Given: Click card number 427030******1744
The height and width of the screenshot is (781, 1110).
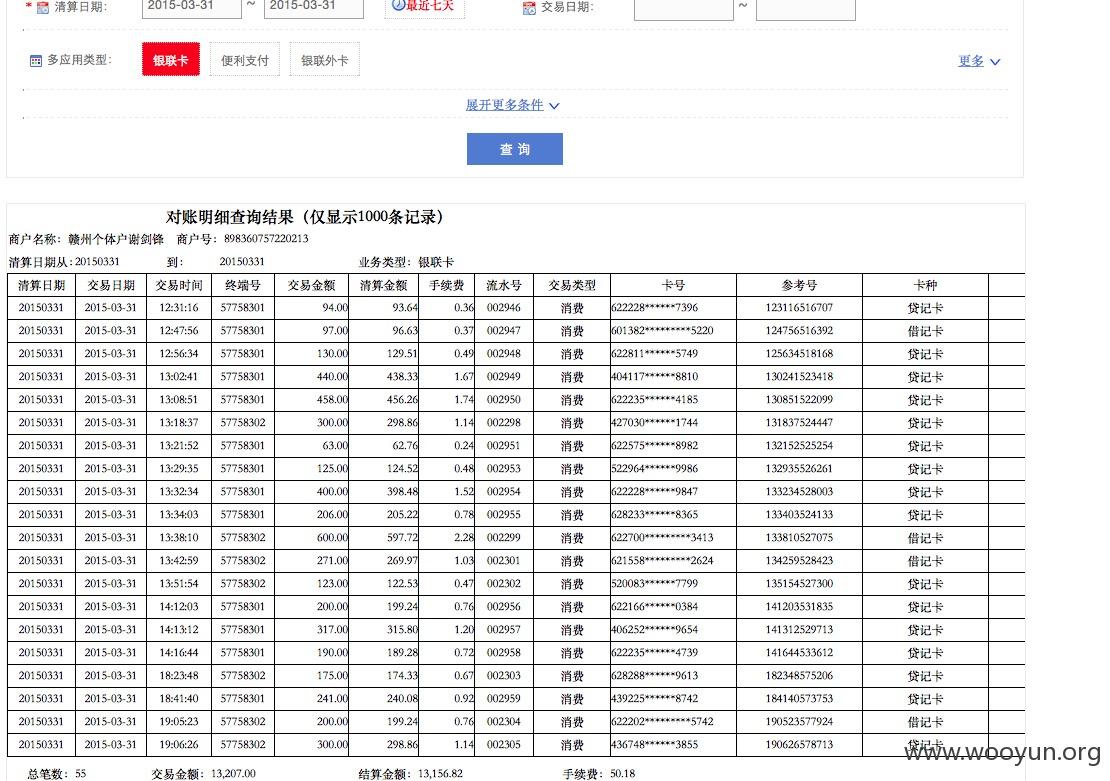Looking at the screenshot, I should pyautogui.click(x=655, y=423).
